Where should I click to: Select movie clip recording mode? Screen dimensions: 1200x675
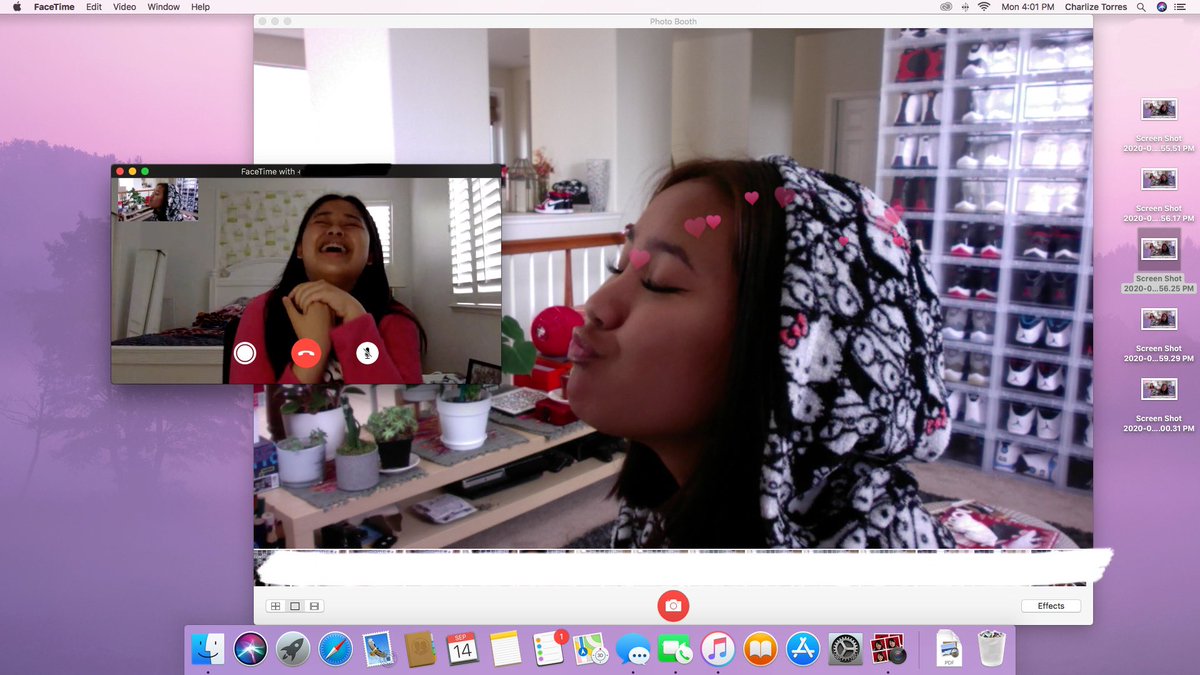314,606
